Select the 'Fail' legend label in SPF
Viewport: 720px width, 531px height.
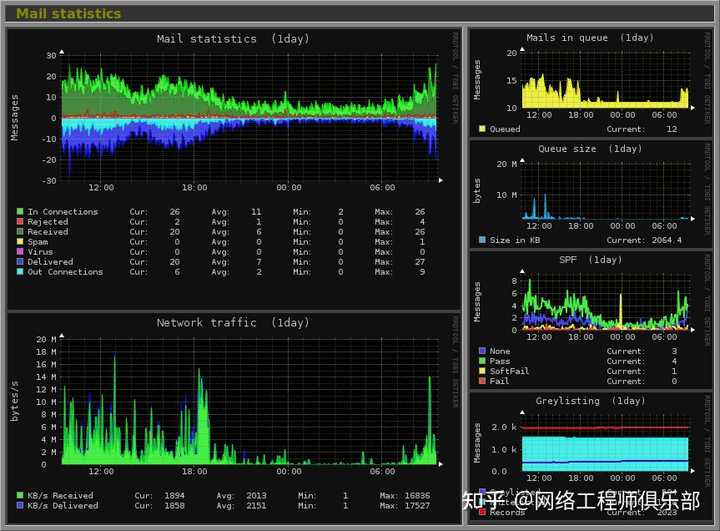[499, 381]
